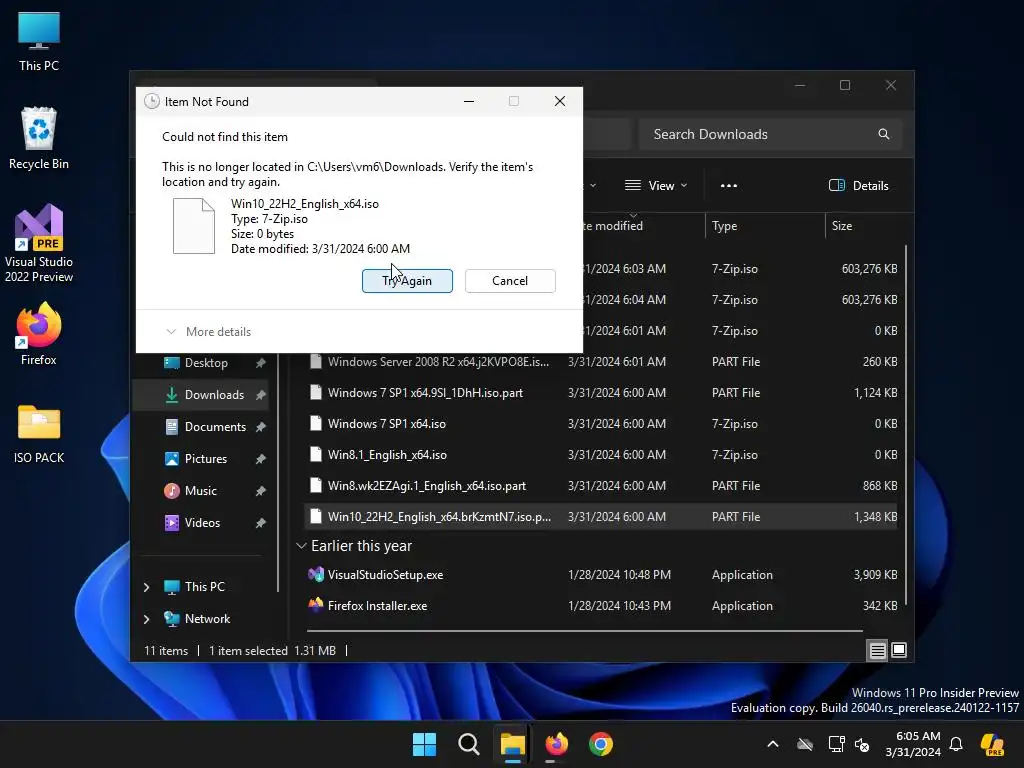The image size is (1024, 768).
Task: Select Windows 7 SP1 x64.iso file
Action: 601,424
